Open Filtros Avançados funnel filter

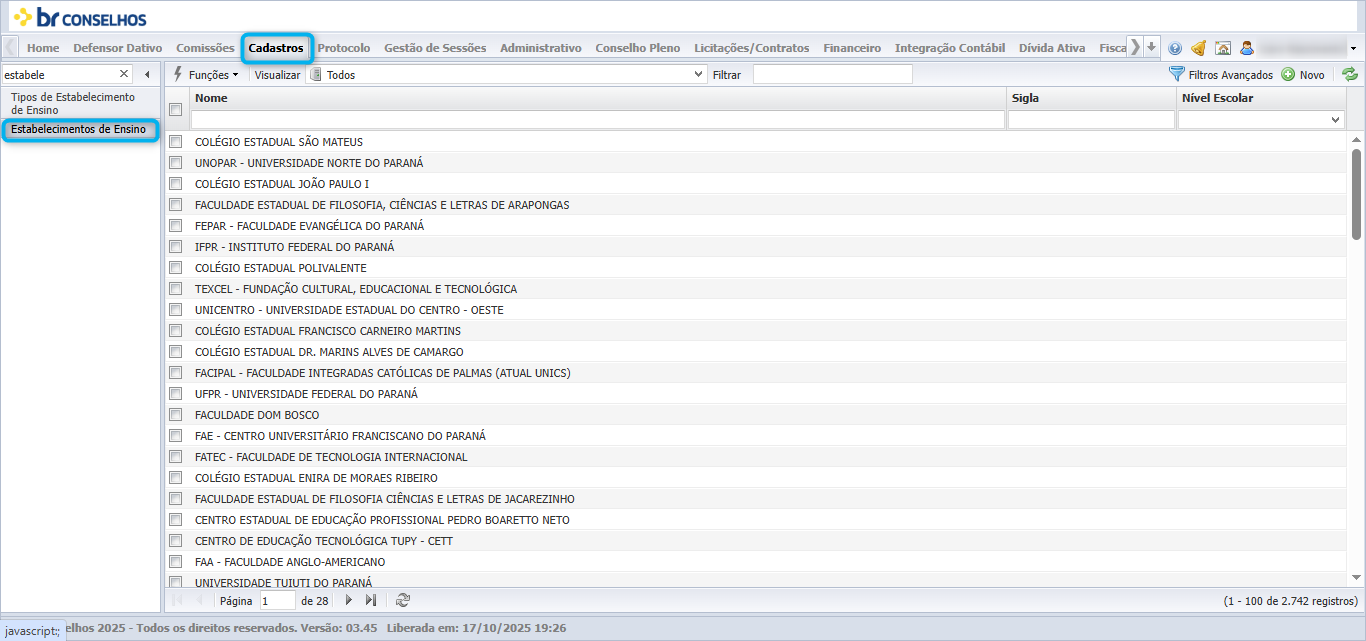click(1221, 75)
